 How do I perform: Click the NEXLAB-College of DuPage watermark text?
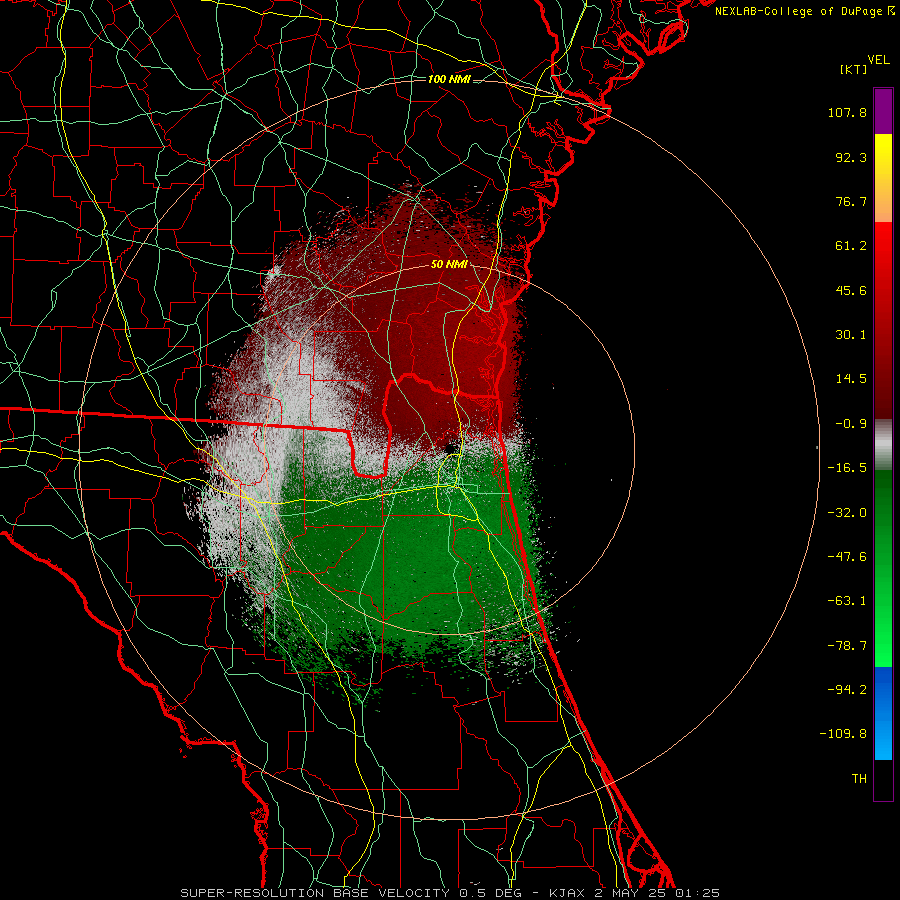[x=801, y=11]
